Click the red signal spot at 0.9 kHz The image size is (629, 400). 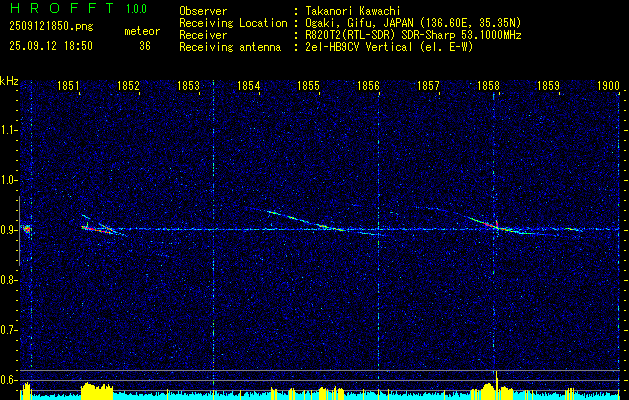27,229
